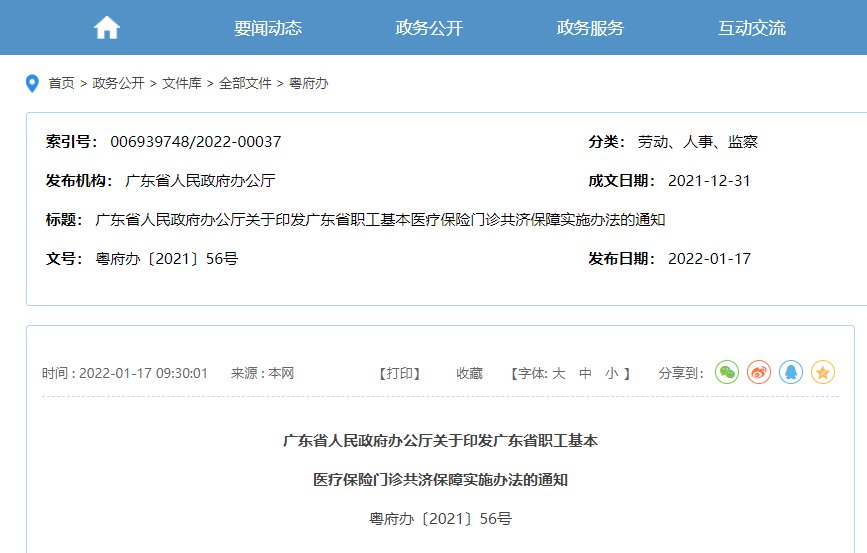This screenshot has width=867, height=553.
Task: Click 政务公开 in the breadcrumb trail
Action: (x=118, y=84)
